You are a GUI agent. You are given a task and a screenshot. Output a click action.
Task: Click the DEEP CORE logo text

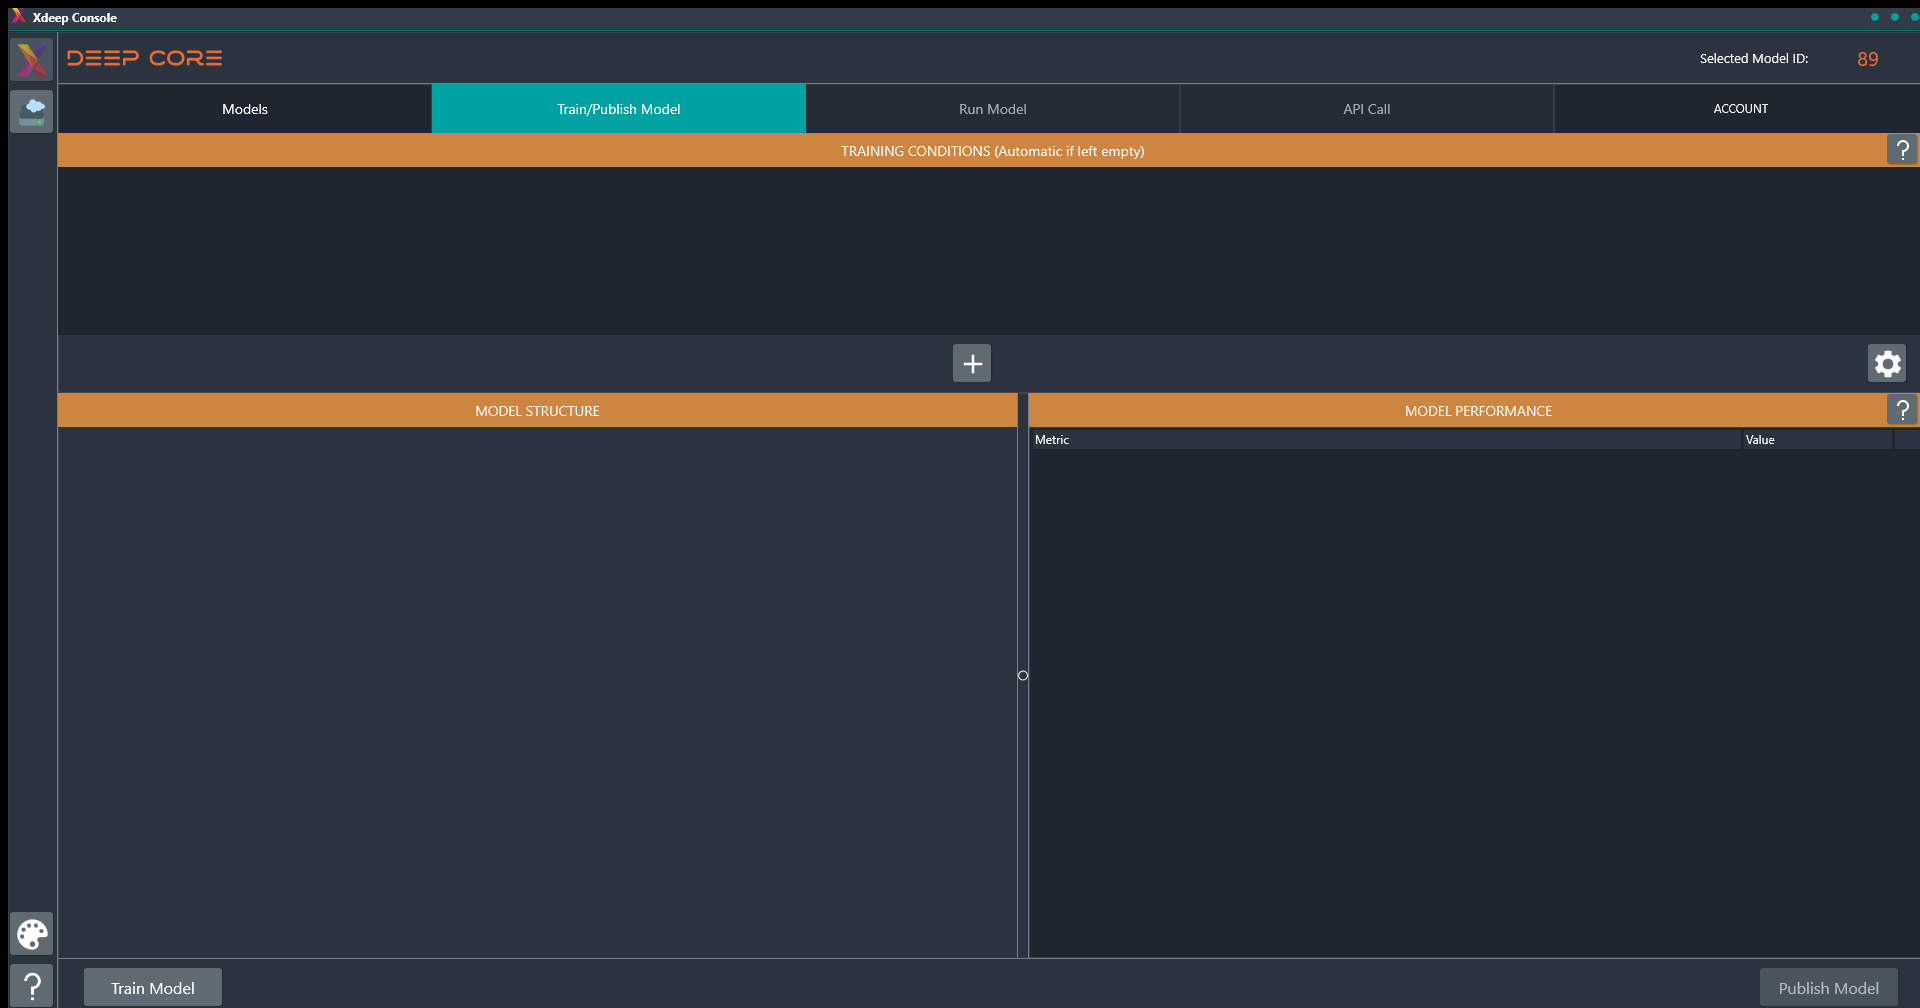[x=145, y=58]
